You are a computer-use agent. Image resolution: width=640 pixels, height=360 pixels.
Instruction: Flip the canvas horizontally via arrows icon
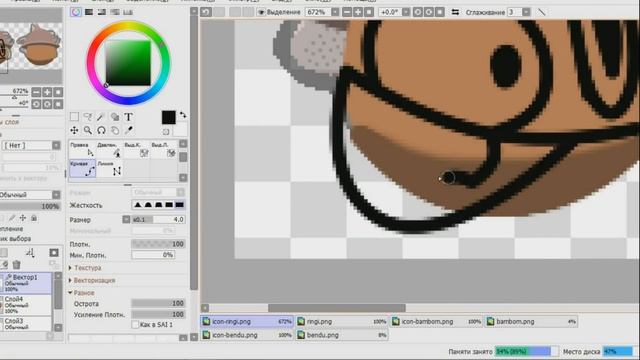455,12
